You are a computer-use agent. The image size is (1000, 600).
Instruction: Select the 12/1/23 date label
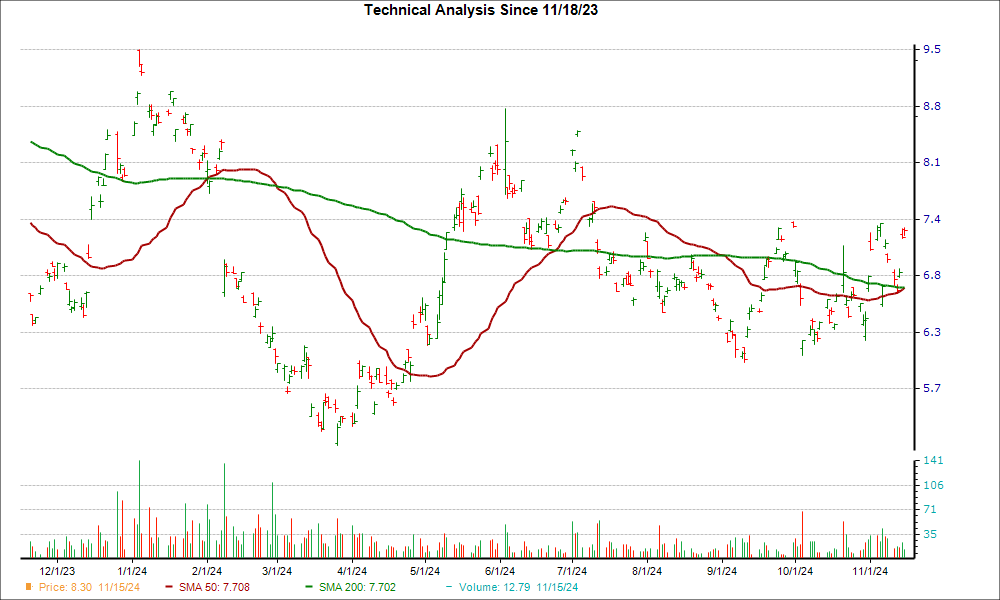(x=57, y=571)
